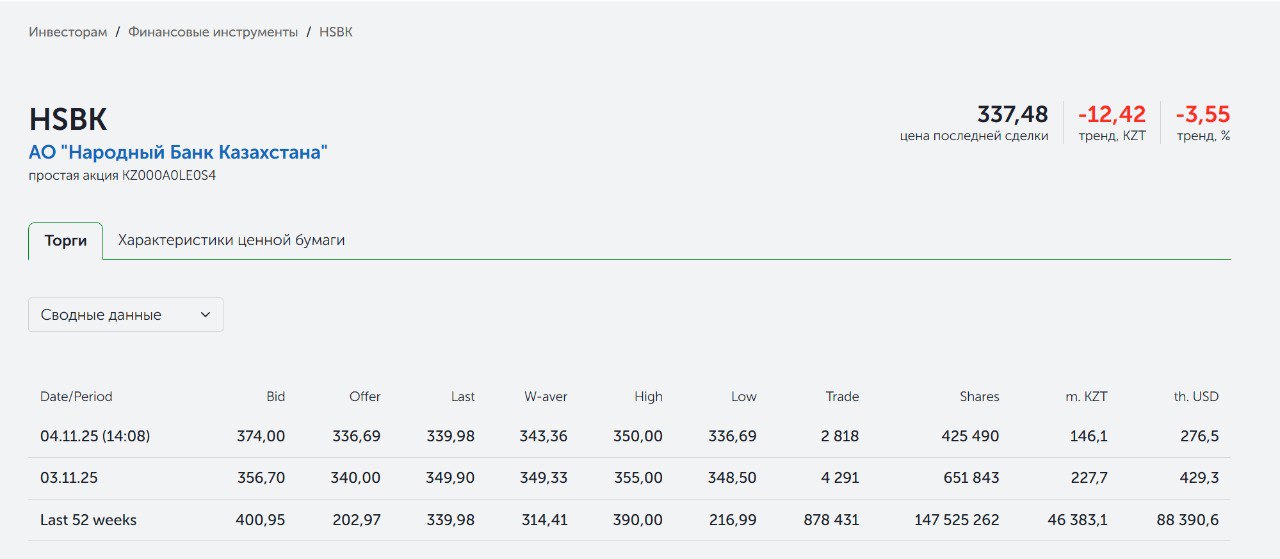Click the Bid column header
Image resolution: width=1280 pixels, height=559 pixels.
pyautogui.click(x=275, y=397)
